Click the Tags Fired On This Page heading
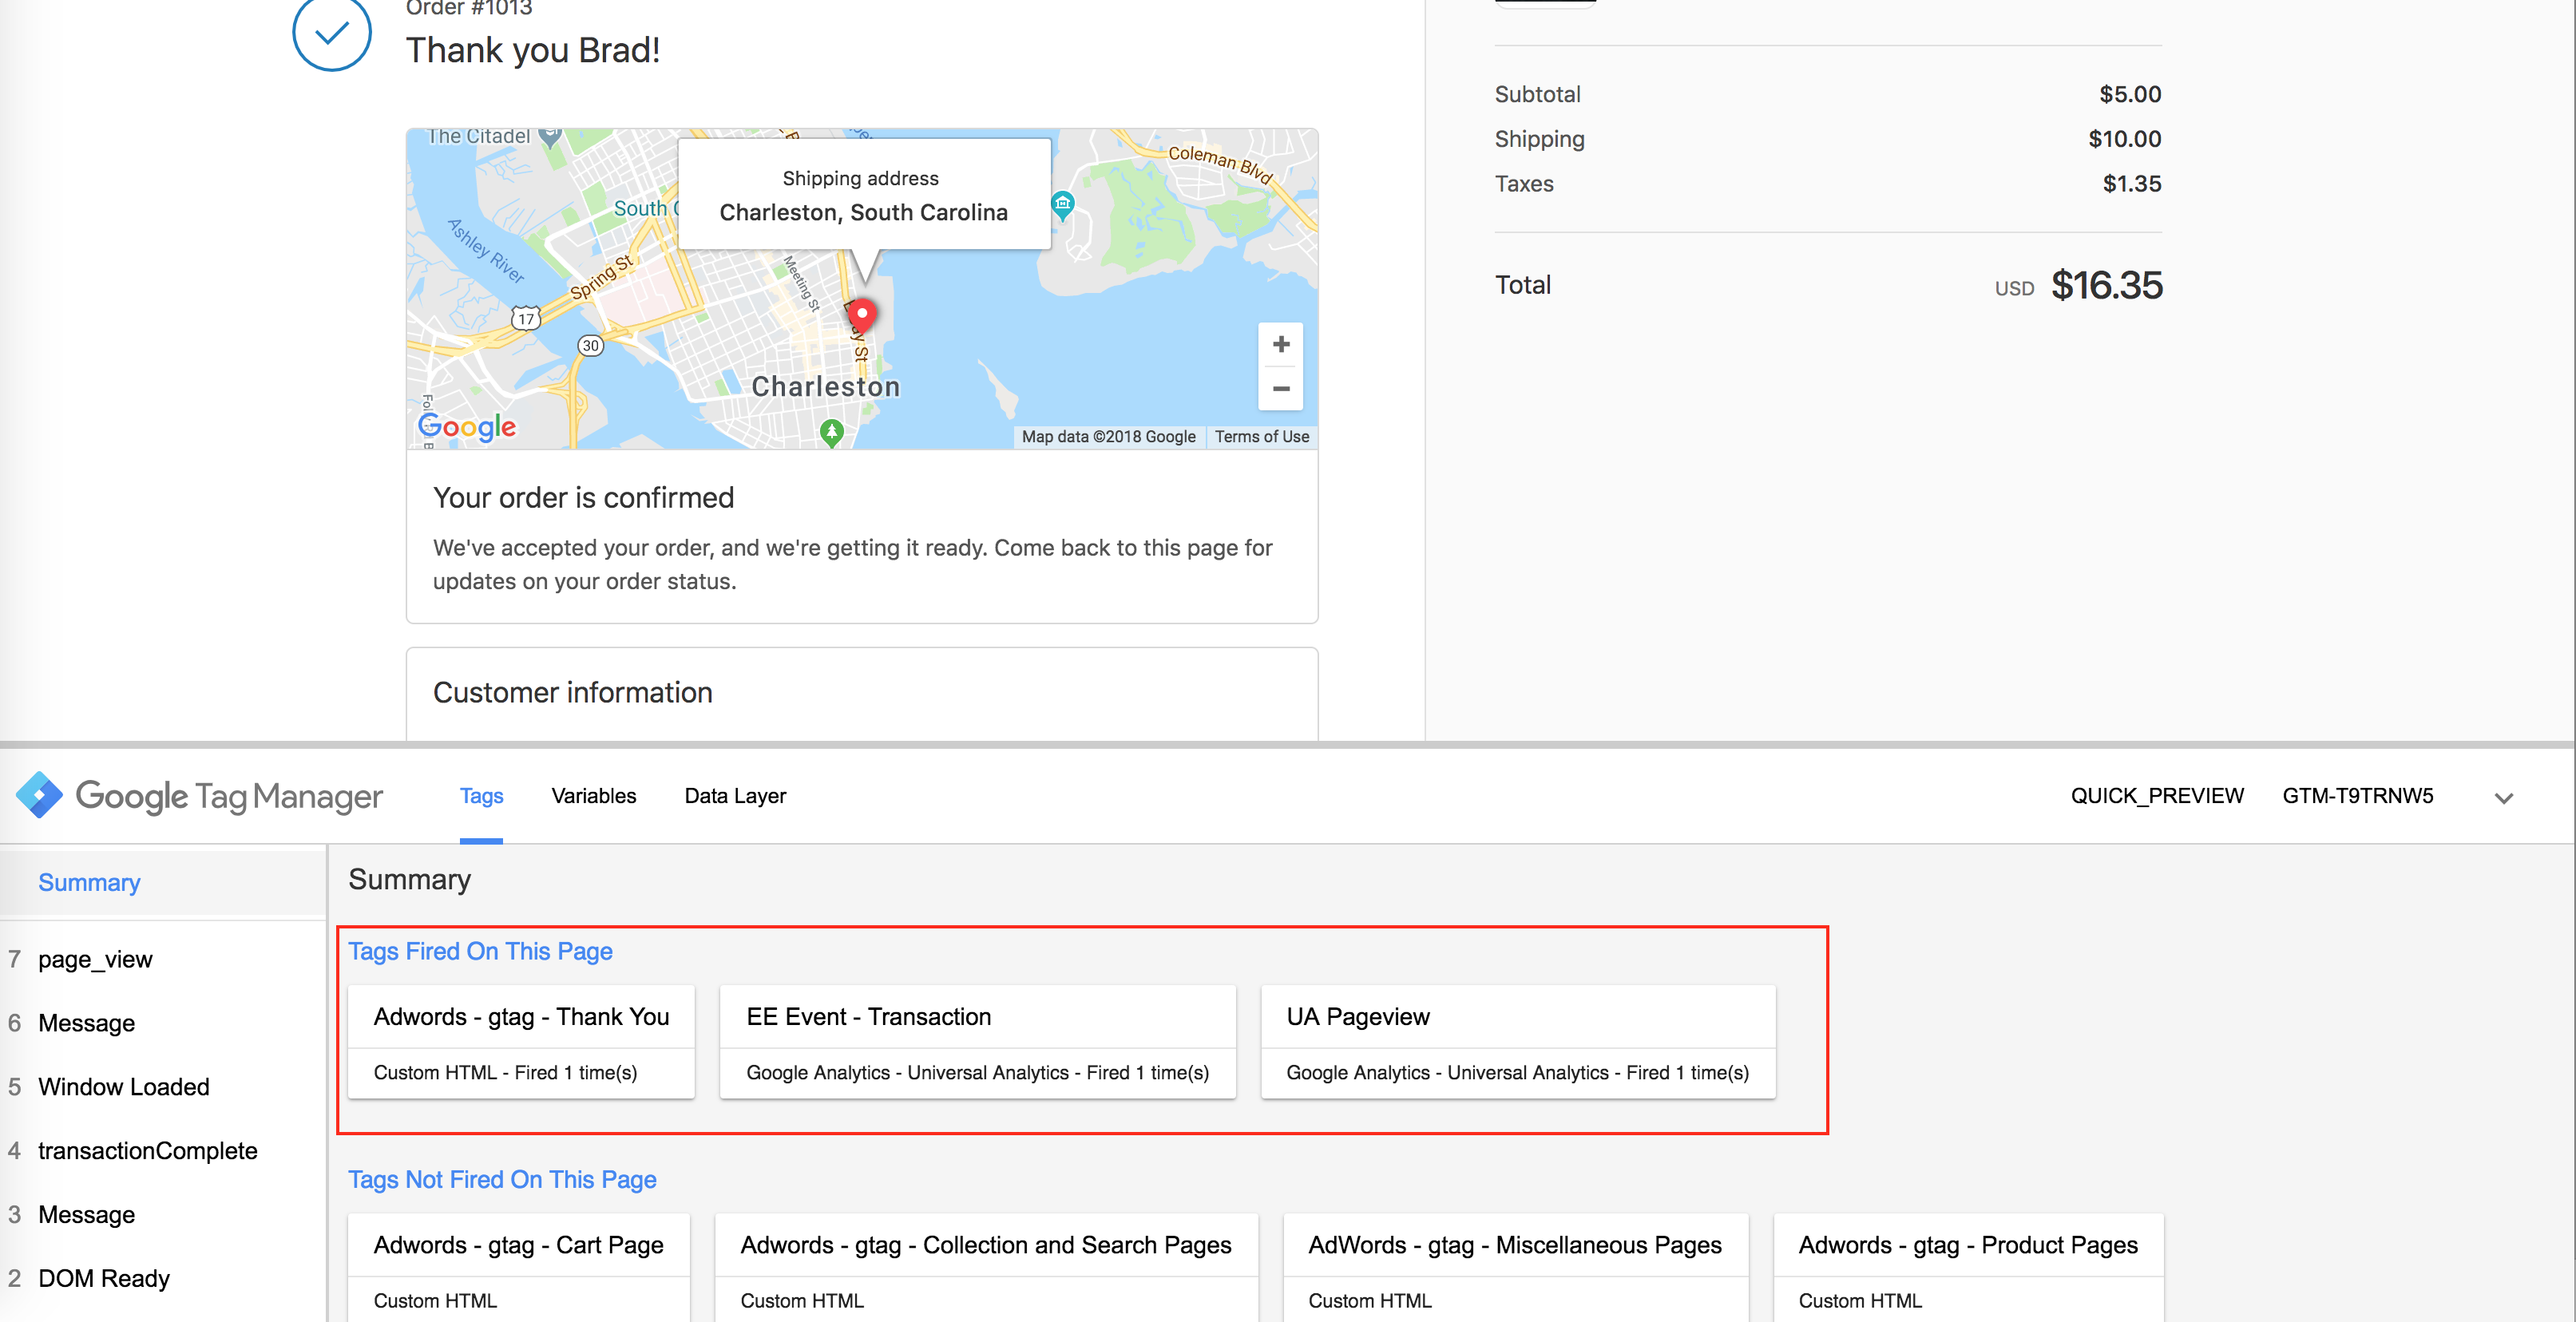This screenshot has height=1322, width=2576. pos(480,952)
